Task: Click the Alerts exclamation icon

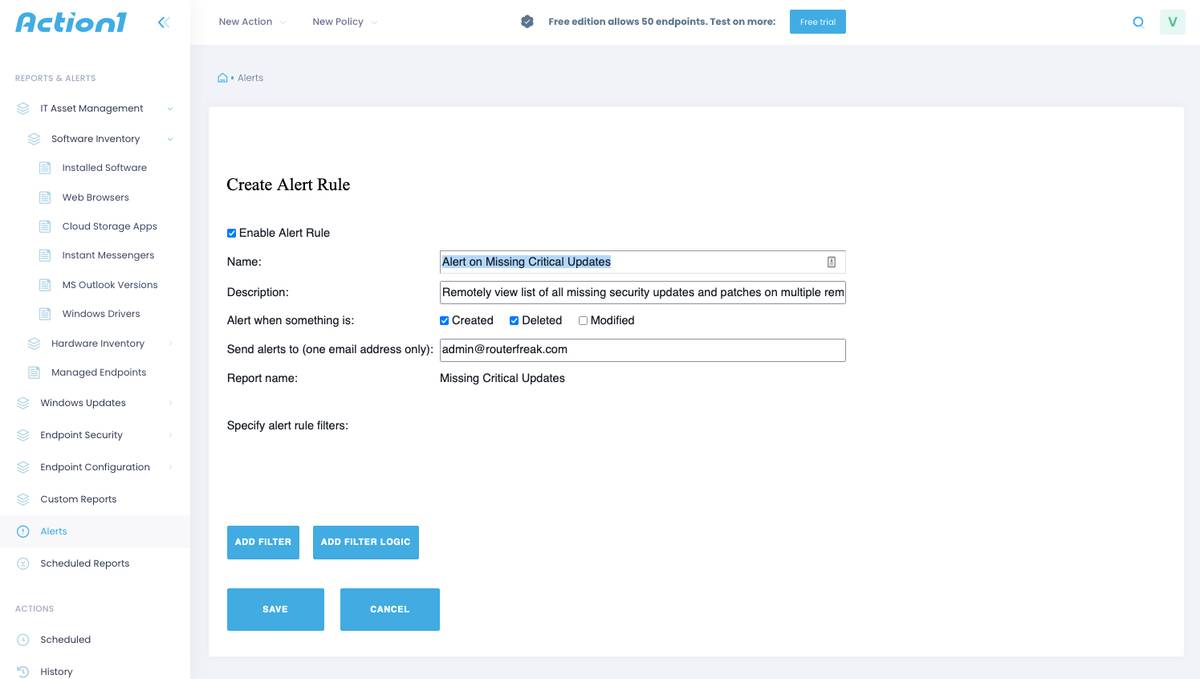Action: click(x=23, y=531)
